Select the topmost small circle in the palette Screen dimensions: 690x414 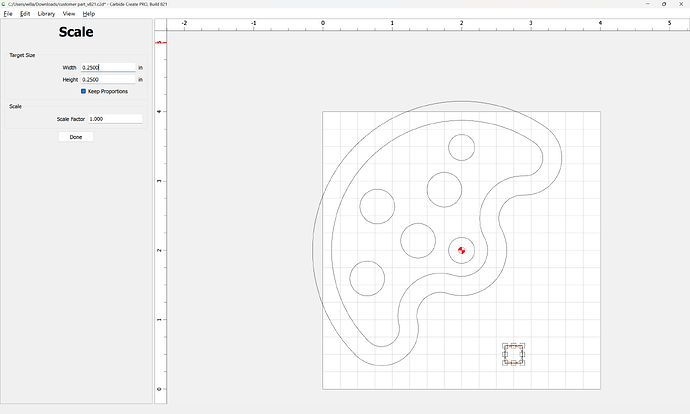tap(461, 147)
